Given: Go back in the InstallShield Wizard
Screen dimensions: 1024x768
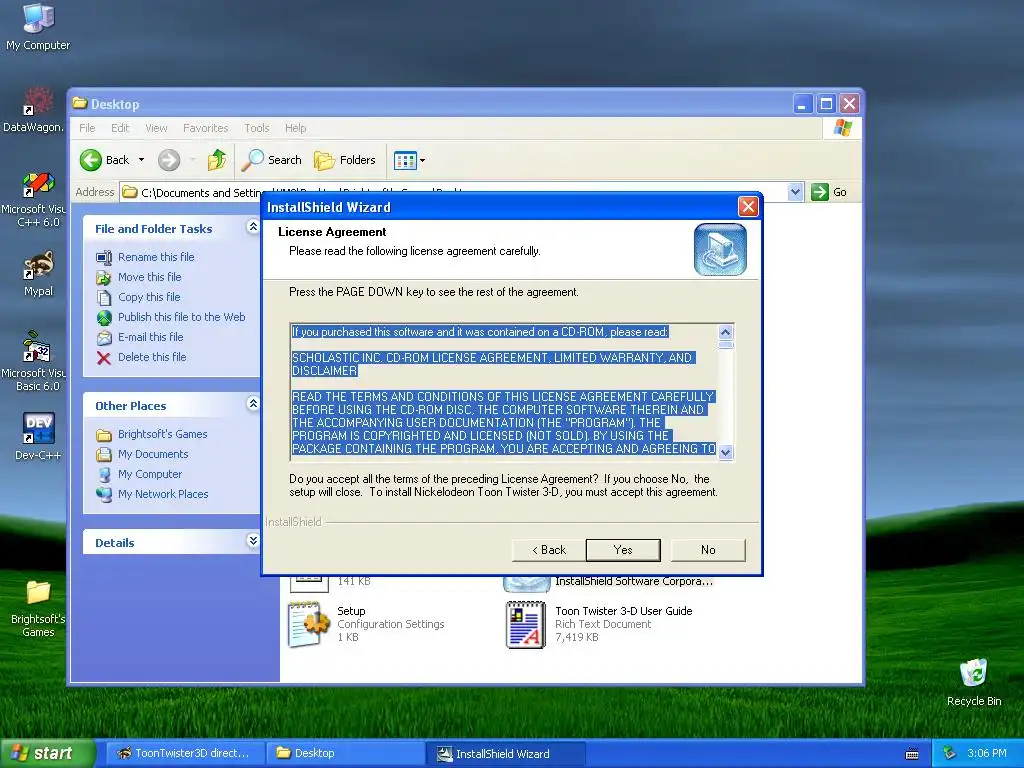Looking at the screenshot, I should pos(549,550).
